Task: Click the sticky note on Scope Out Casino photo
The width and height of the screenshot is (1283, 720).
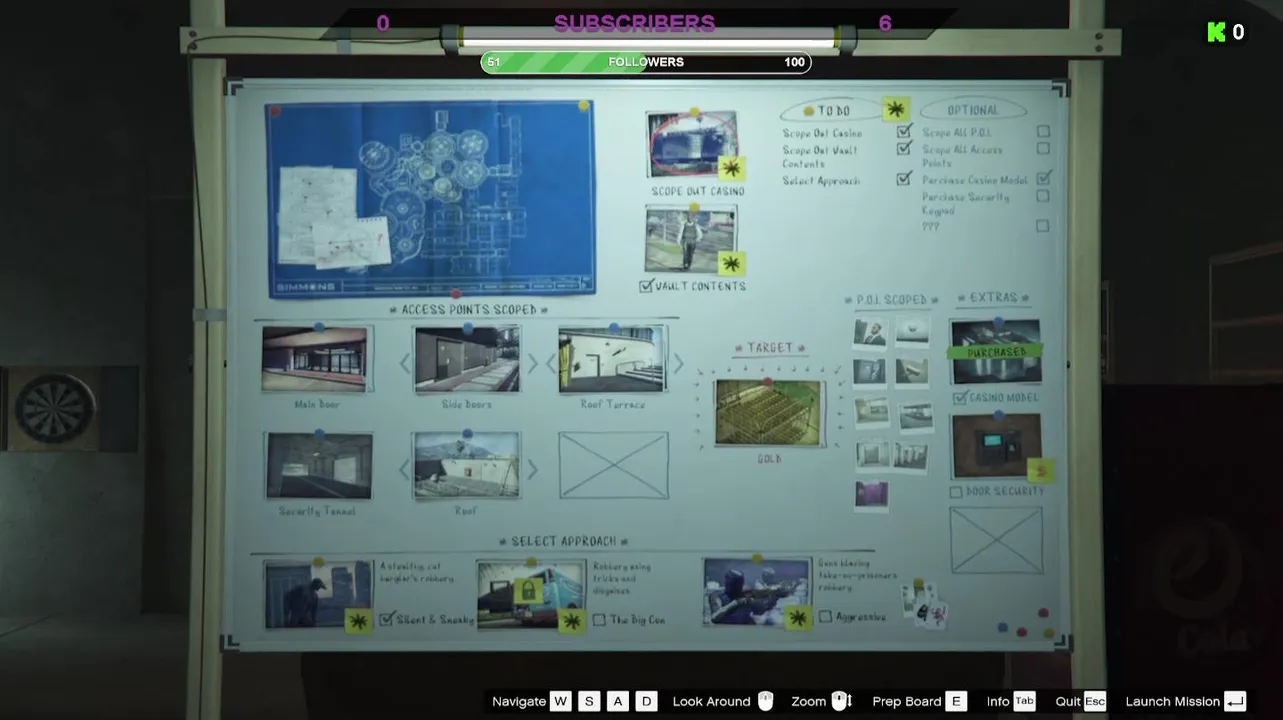Action: point(731,168)
